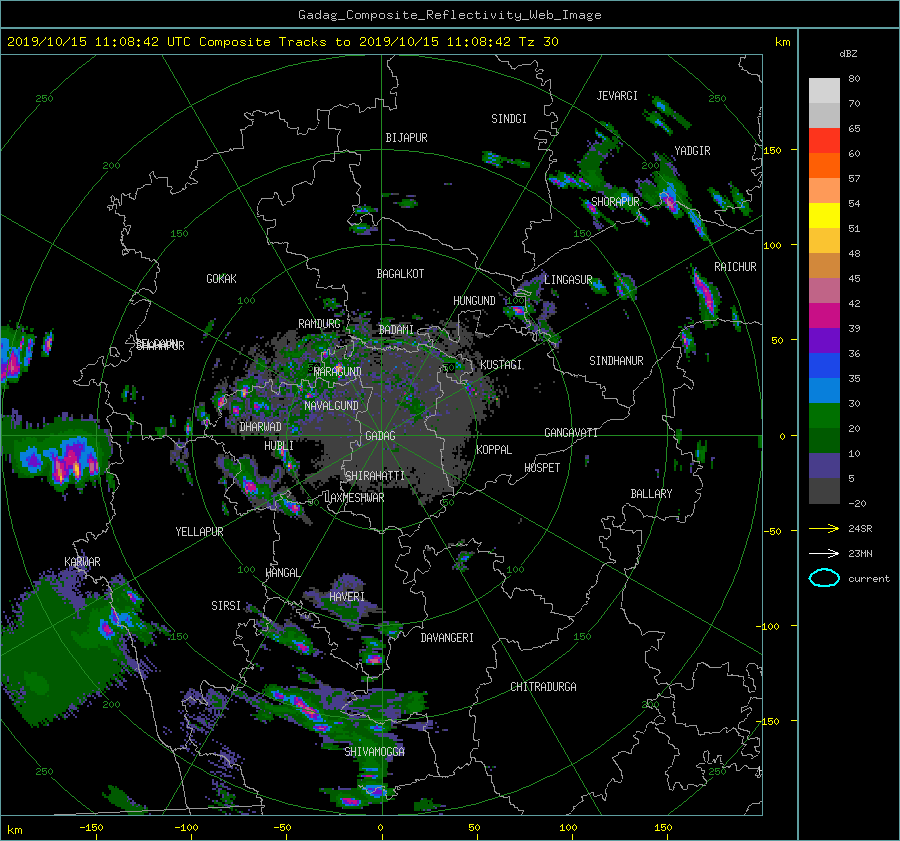Click the DAVANGERI city label
The height and width of the screenshot is (841, 900).
tap(447, 638)
